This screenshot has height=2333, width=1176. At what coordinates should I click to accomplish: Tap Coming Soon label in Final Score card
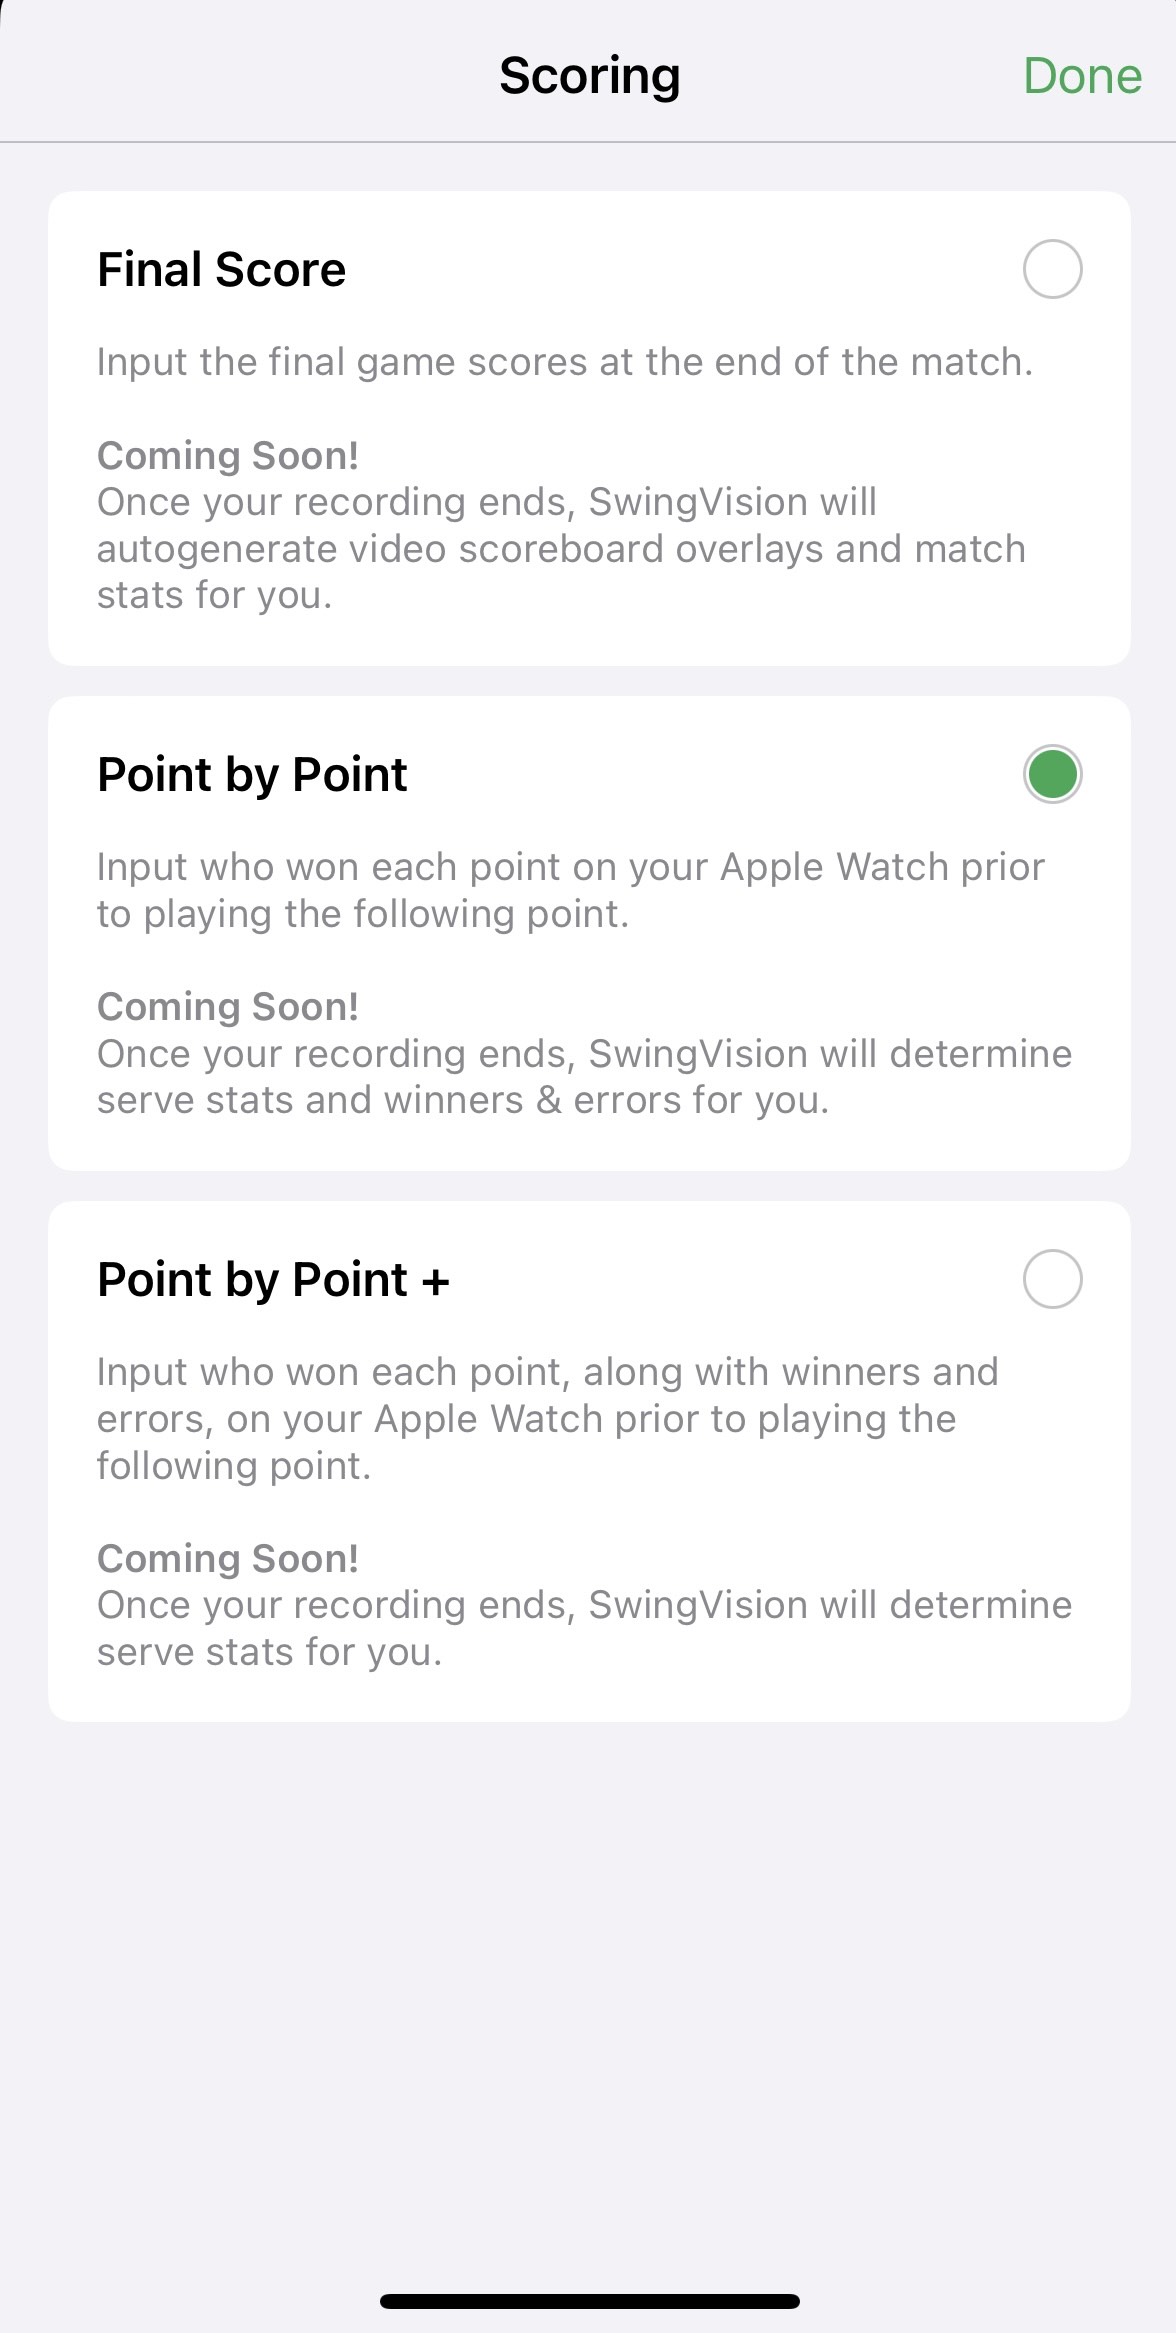(228, 456)
